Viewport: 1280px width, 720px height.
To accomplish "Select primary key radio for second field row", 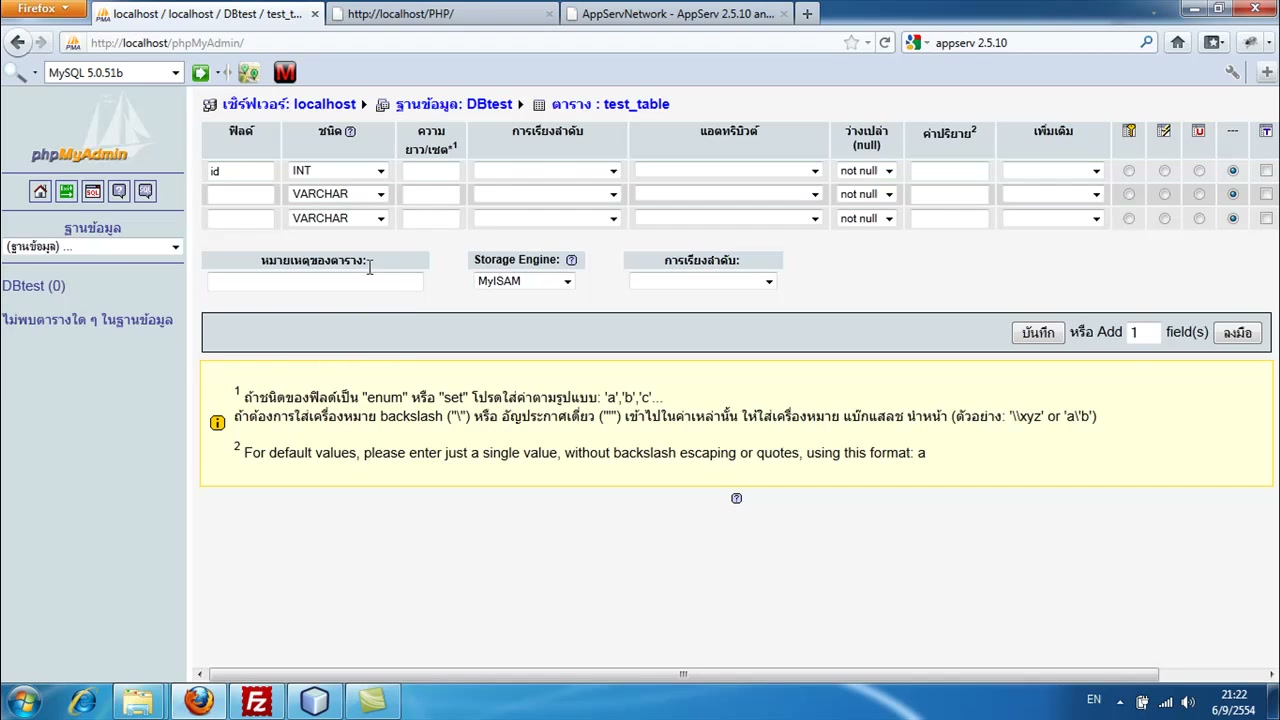I will click(1129, 194).
